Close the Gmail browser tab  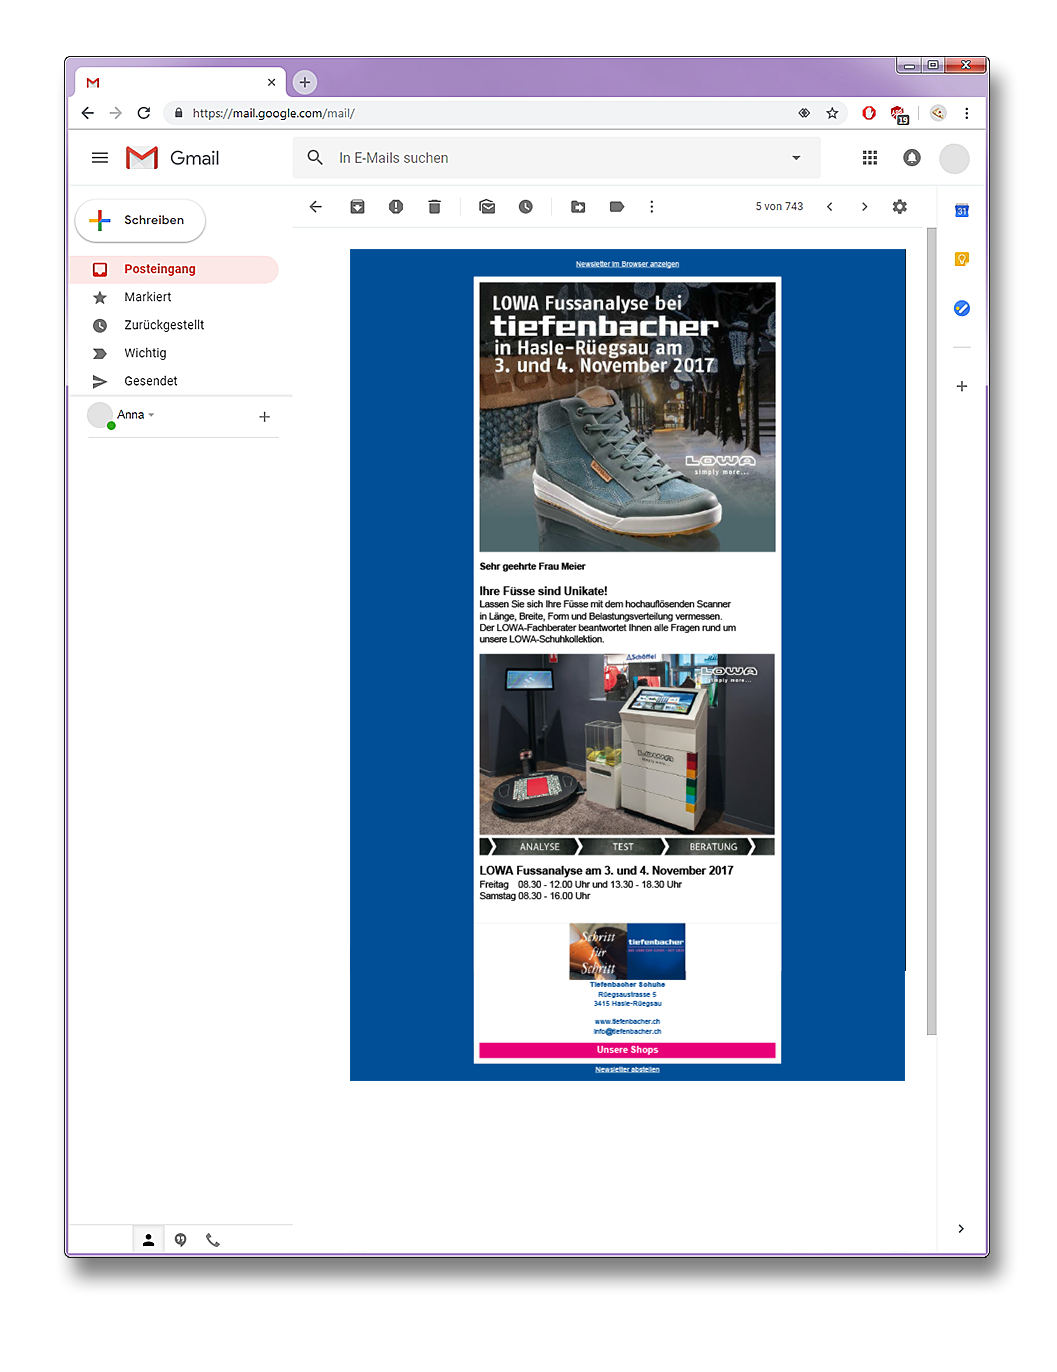point(271,82)
